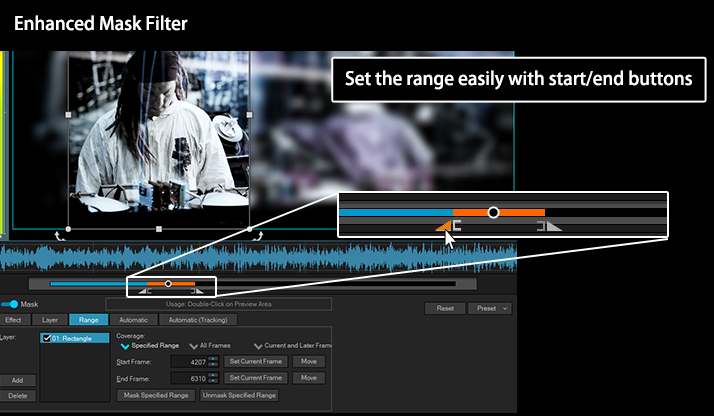714x416 pixels.
Task: Click the range end marker button on timeline
Action: tap(198, 291)
